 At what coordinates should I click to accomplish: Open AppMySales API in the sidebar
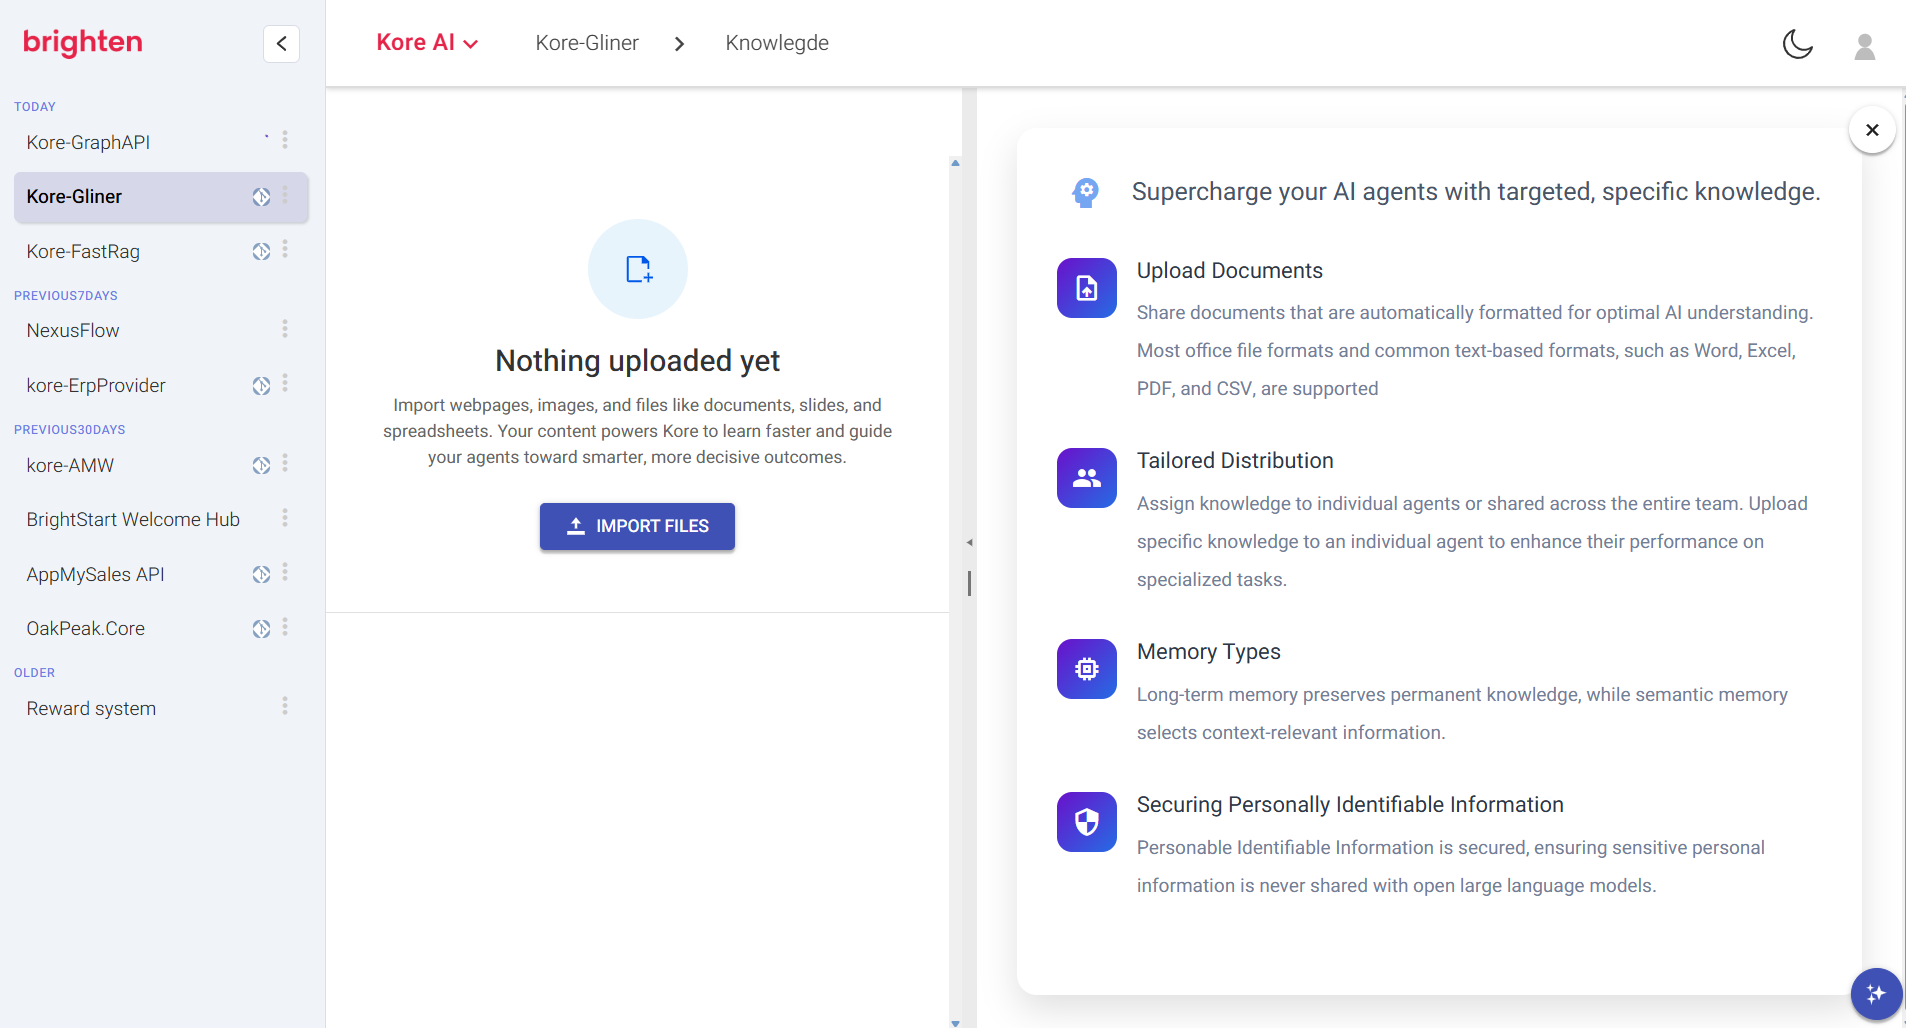[95, 574]
